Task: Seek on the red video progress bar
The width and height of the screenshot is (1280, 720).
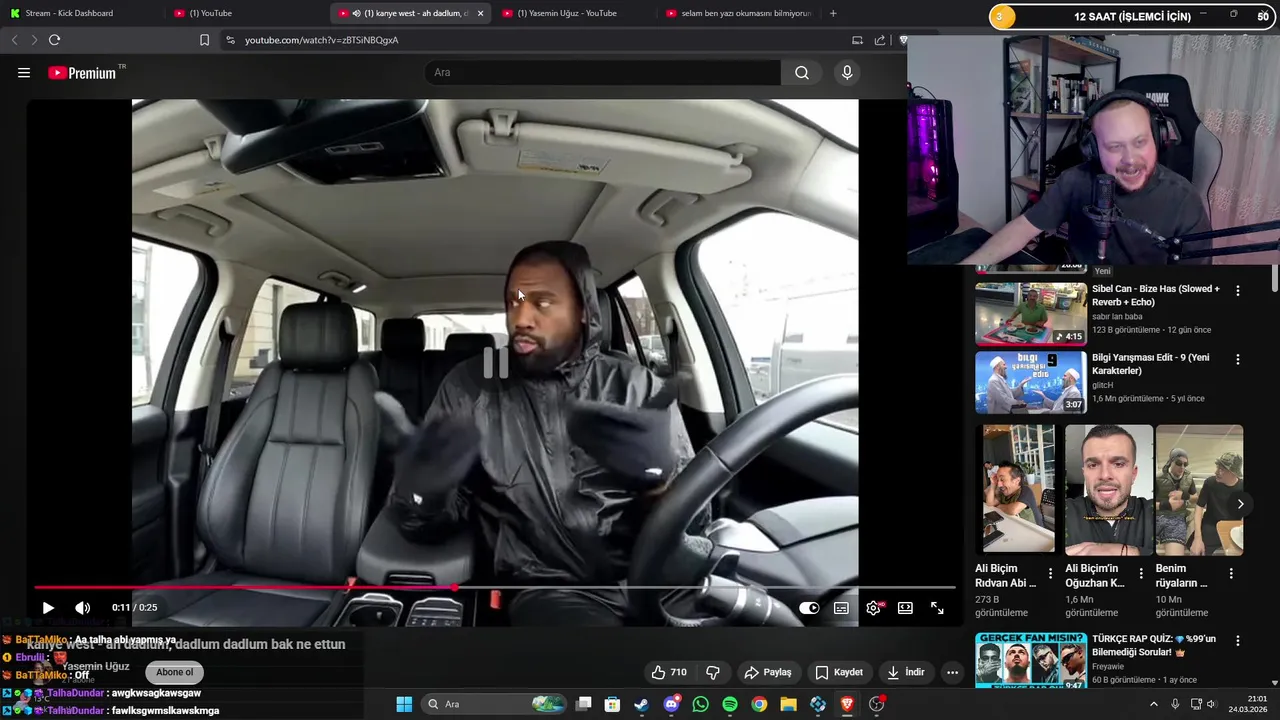Action: [x=495, y=588]
